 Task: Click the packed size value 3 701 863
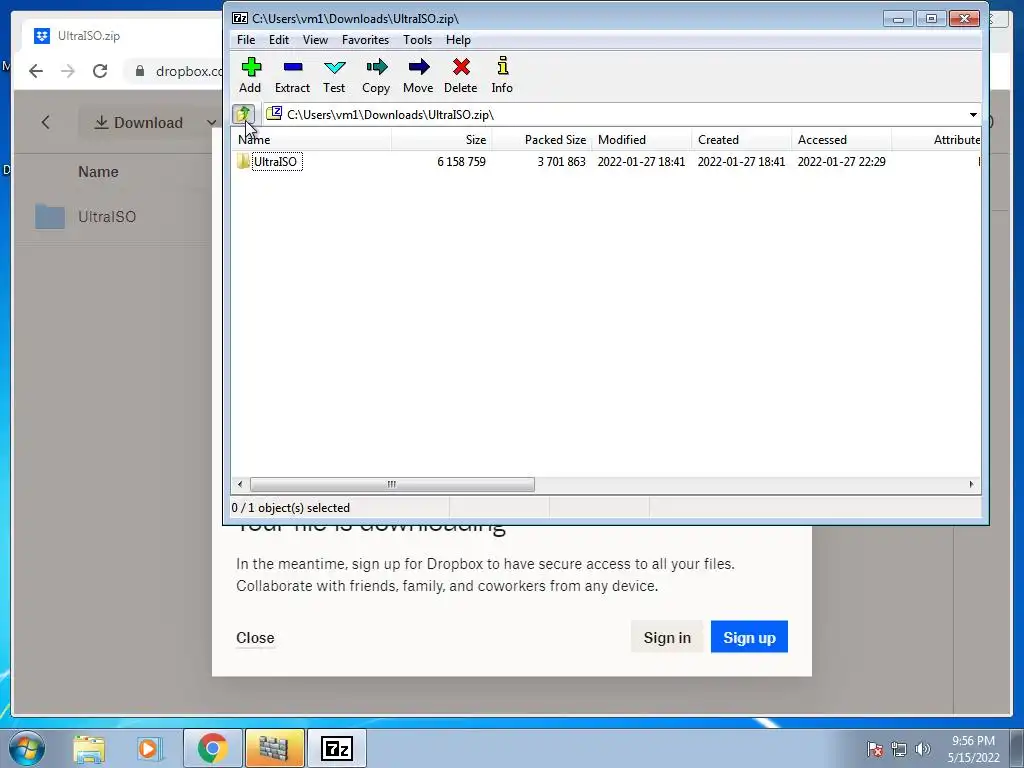pos(562,162)
